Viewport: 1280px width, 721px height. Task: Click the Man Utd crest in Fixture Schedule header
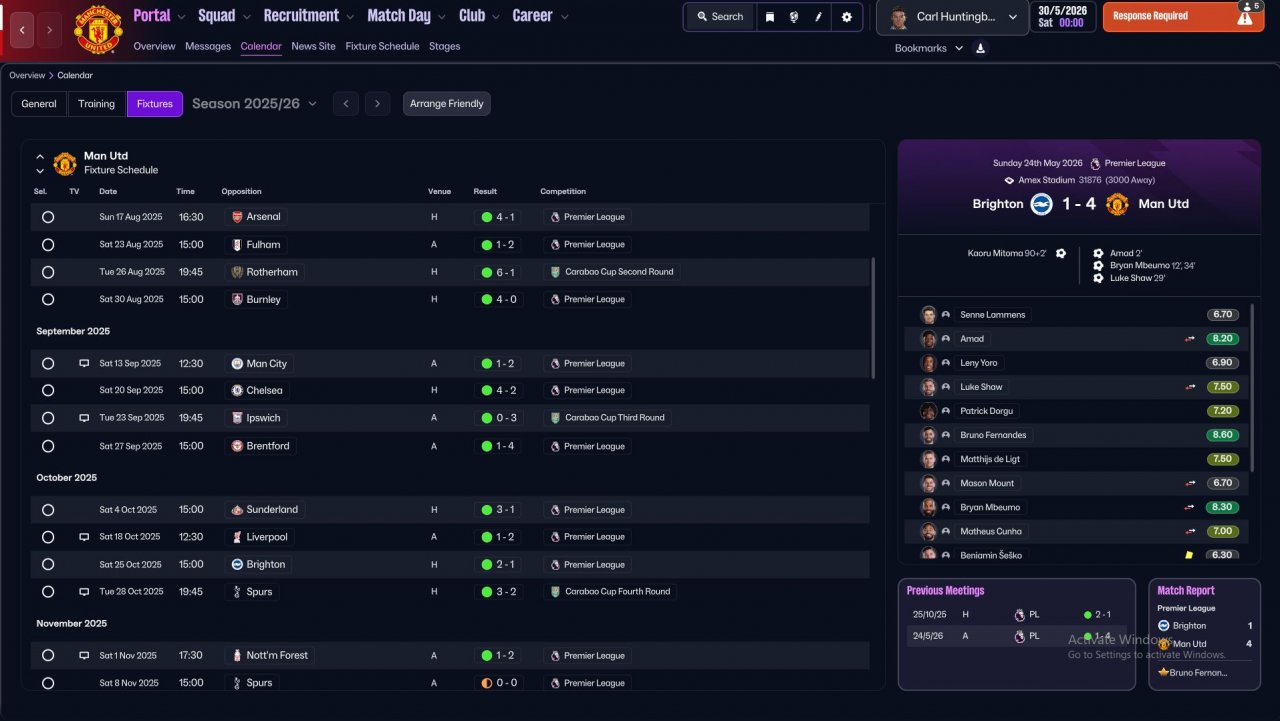coord(65,163)
